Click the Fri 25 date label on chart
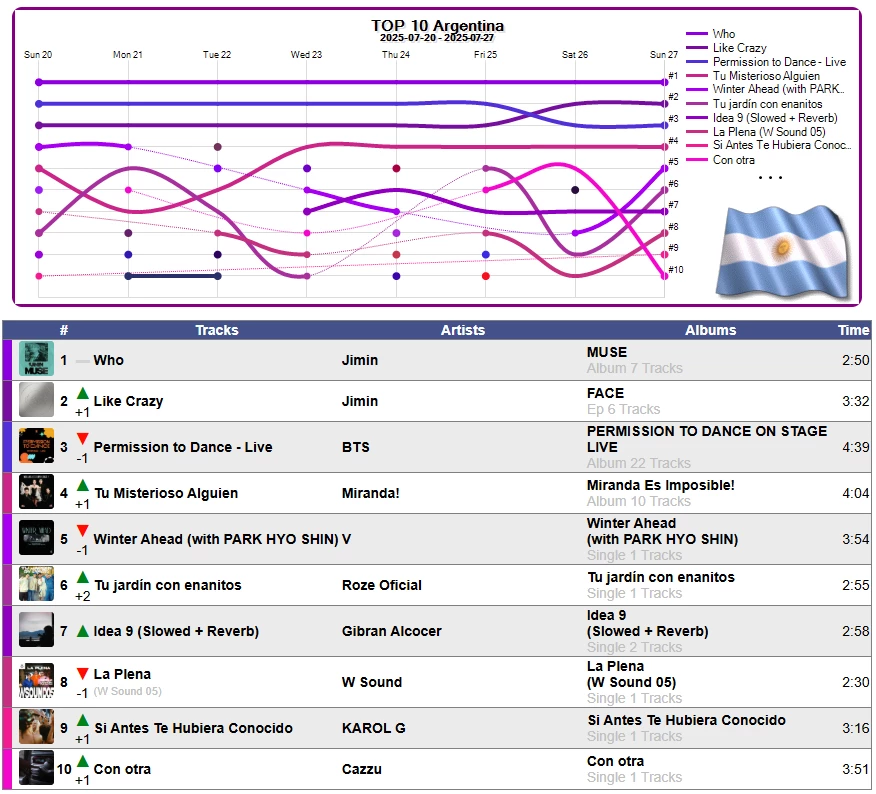 pos(485,54)
